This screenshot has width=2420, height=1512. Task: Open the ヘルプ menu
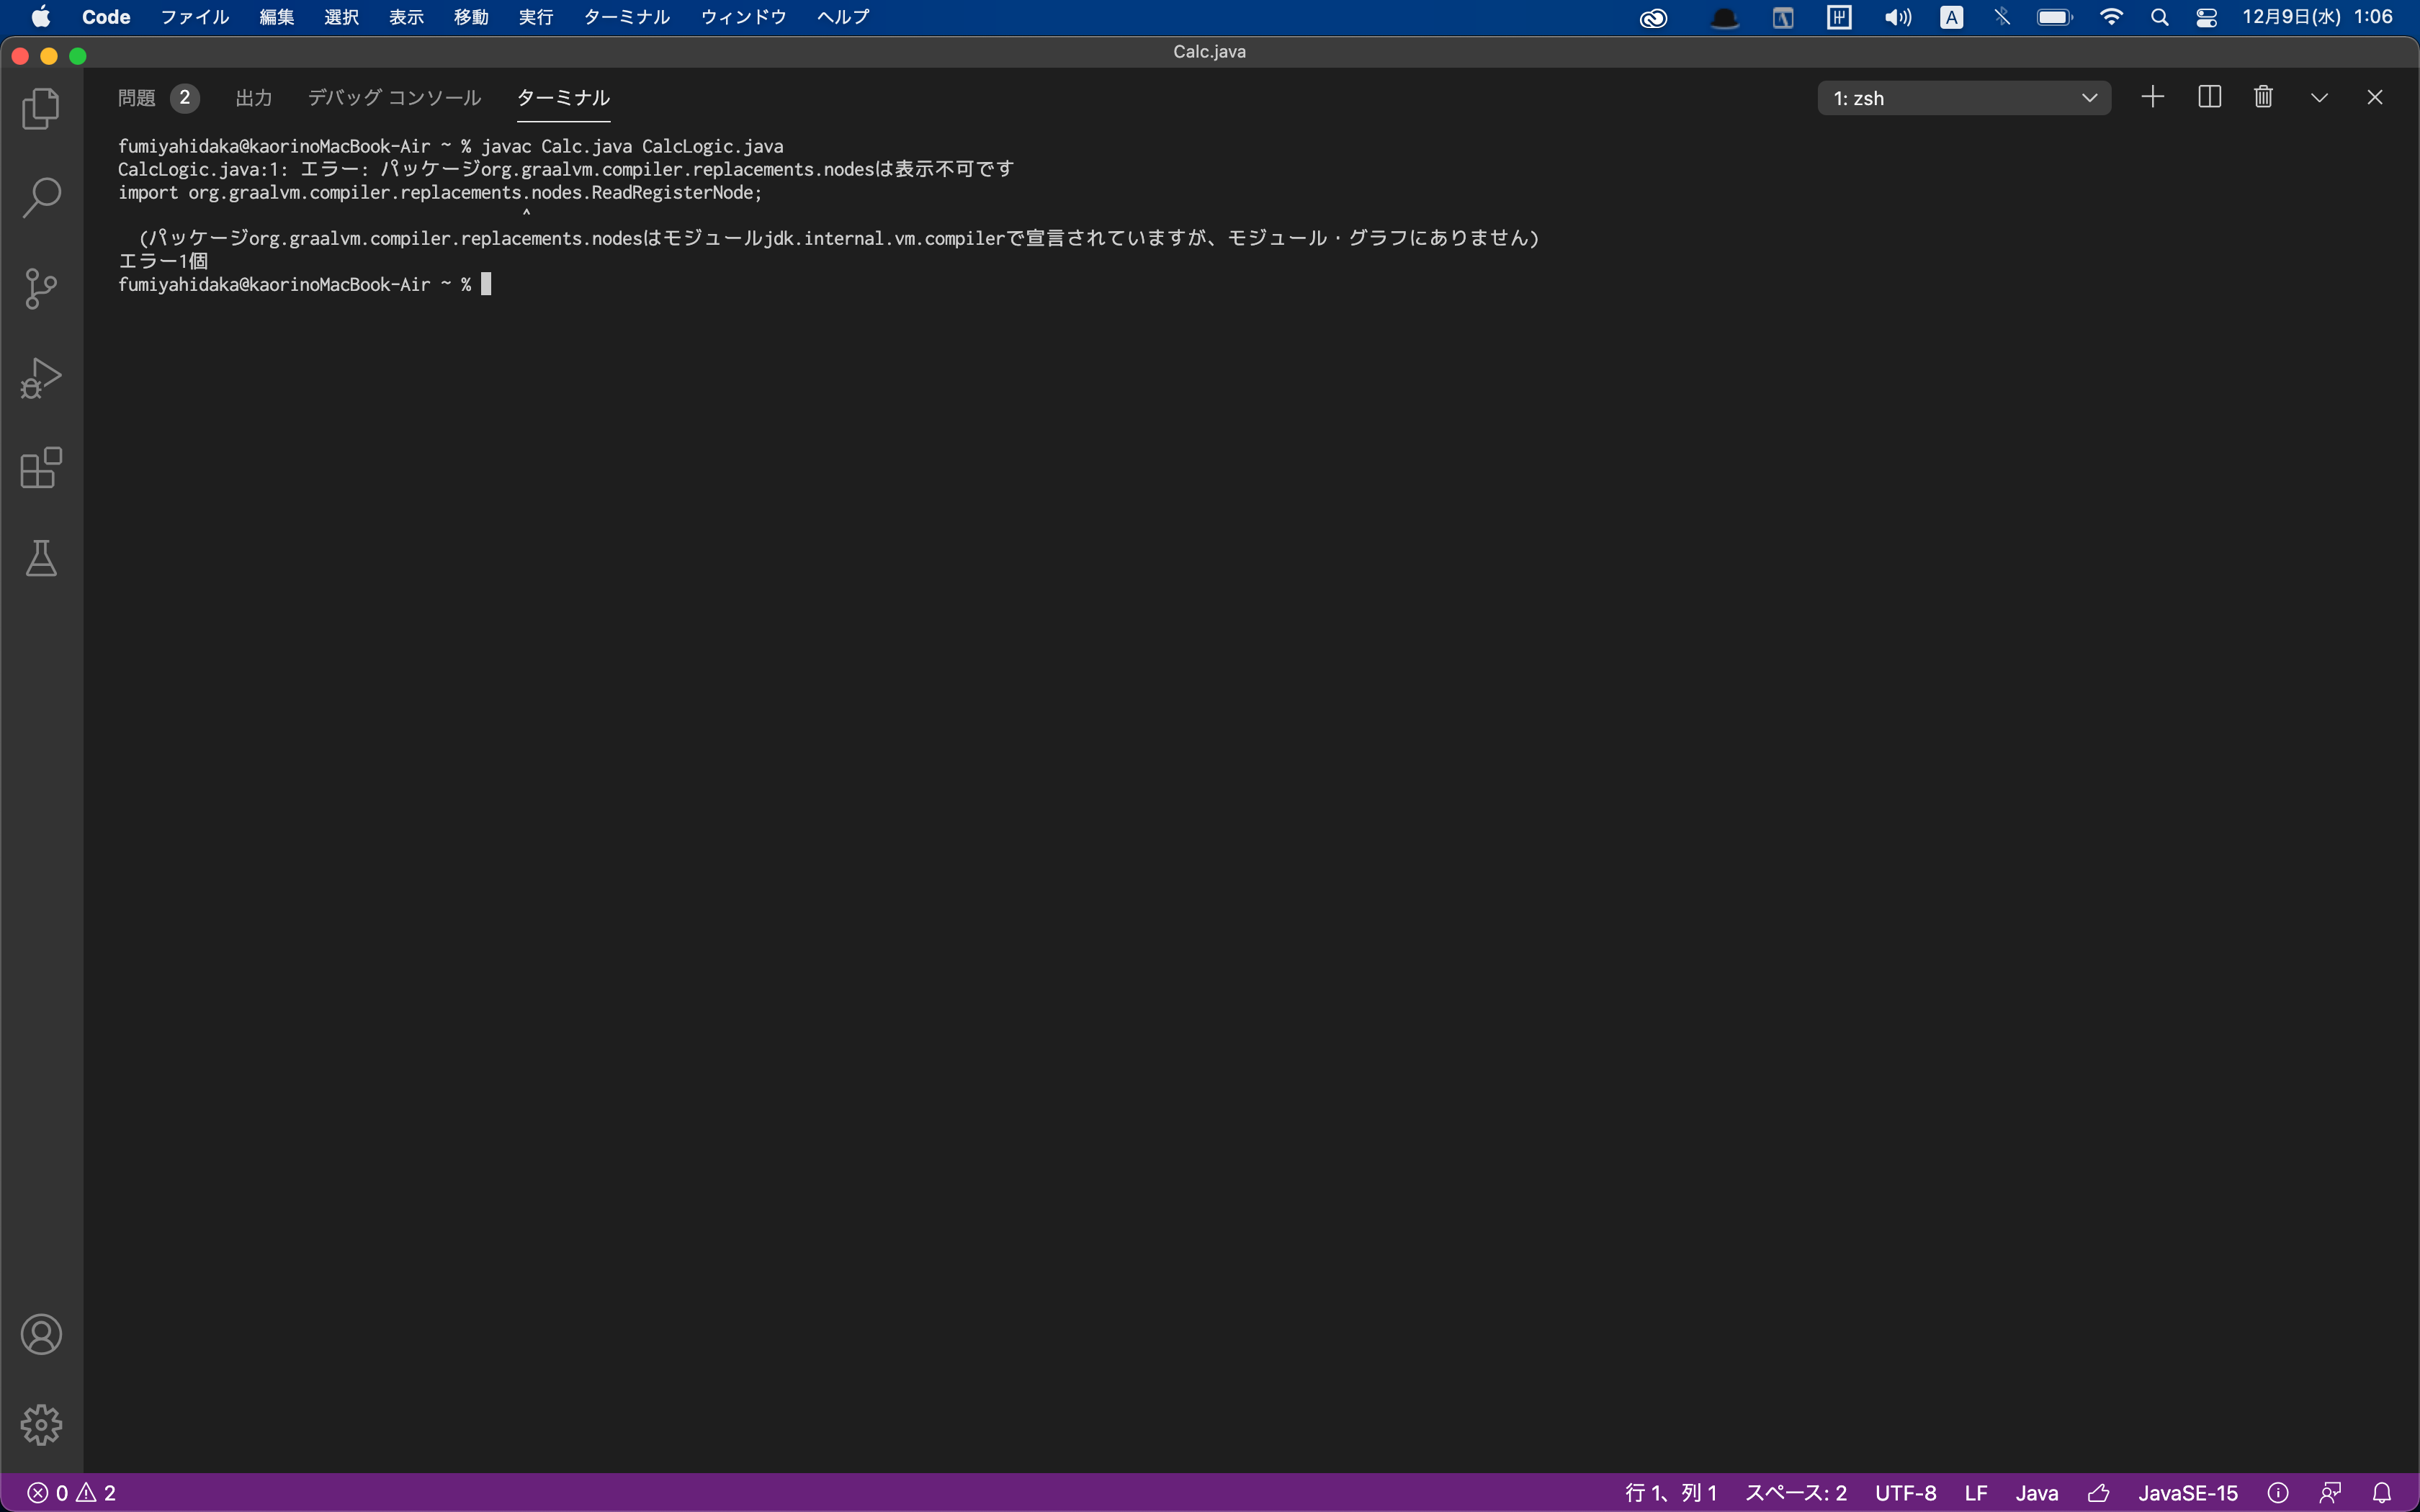pos(843,17)
